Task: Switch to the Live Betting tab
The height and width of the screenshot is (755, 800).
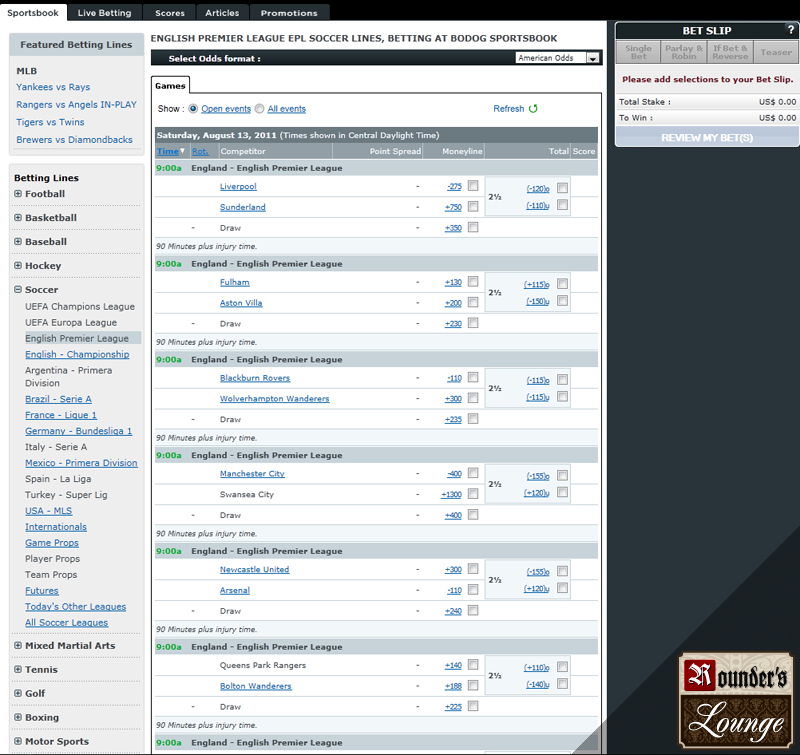Action: coord(105,13)
